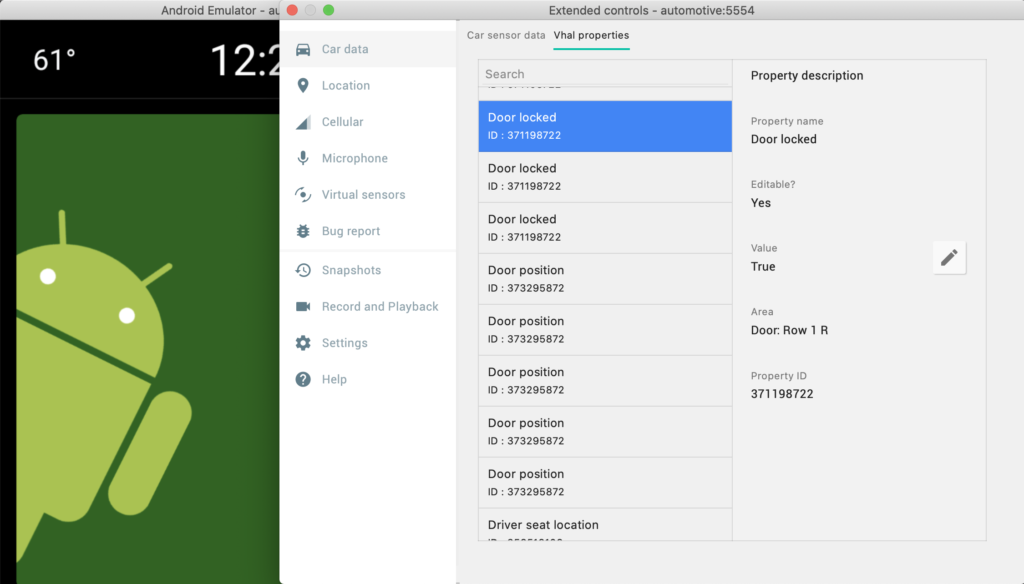The width and height of the screenshot is (1024, 584).
Task: Click the Value field text 'True'
Action: click(x=763, y=267)
